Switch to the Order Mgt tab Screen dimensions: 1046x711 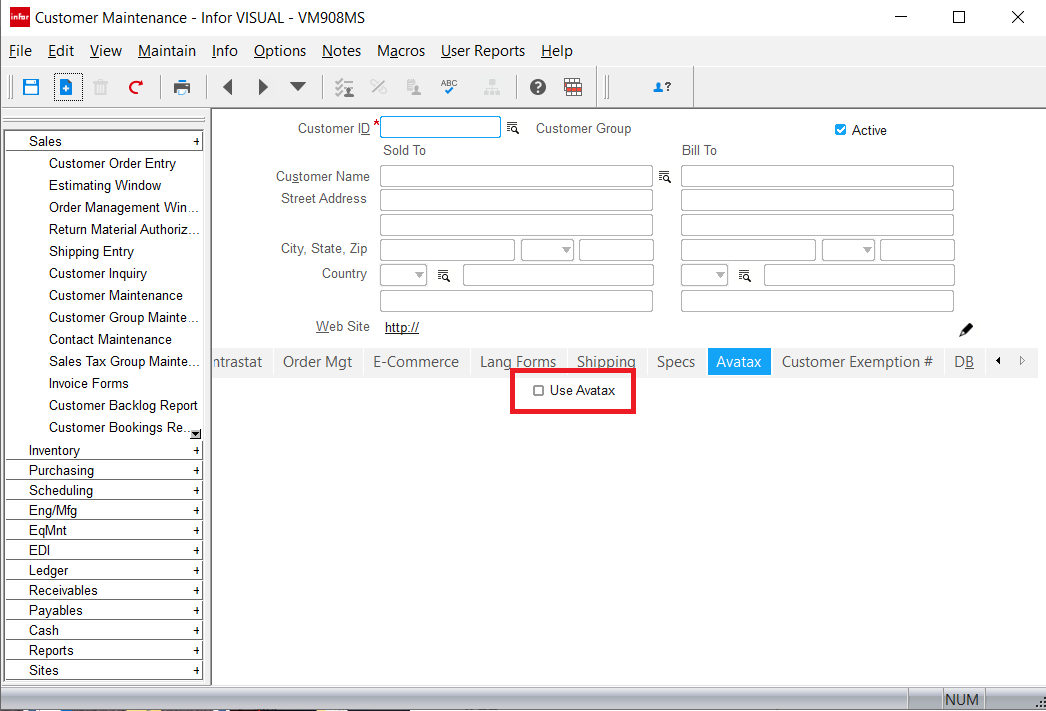pos(318,362)
